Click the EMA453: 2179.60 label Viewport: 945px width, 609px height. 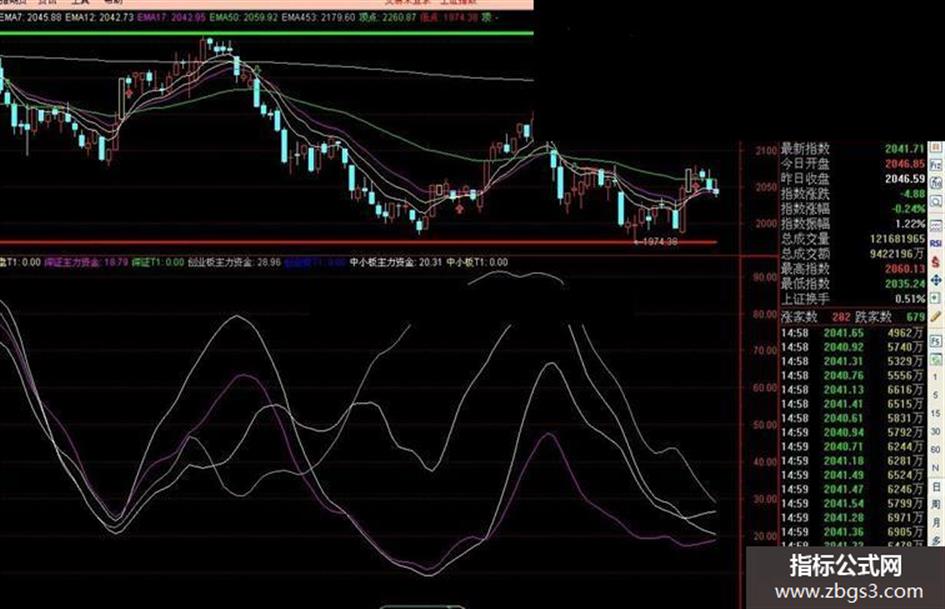[x=318, y=17]
